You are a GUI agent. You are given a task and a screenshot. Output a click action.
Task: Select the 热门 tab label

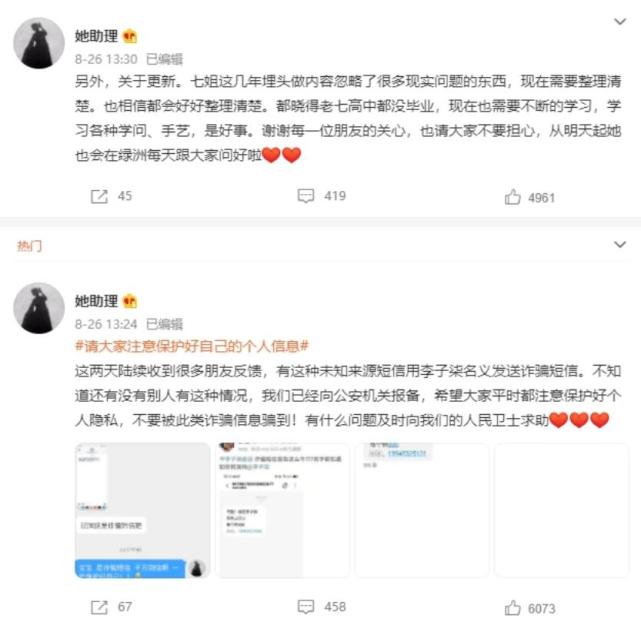29,246
